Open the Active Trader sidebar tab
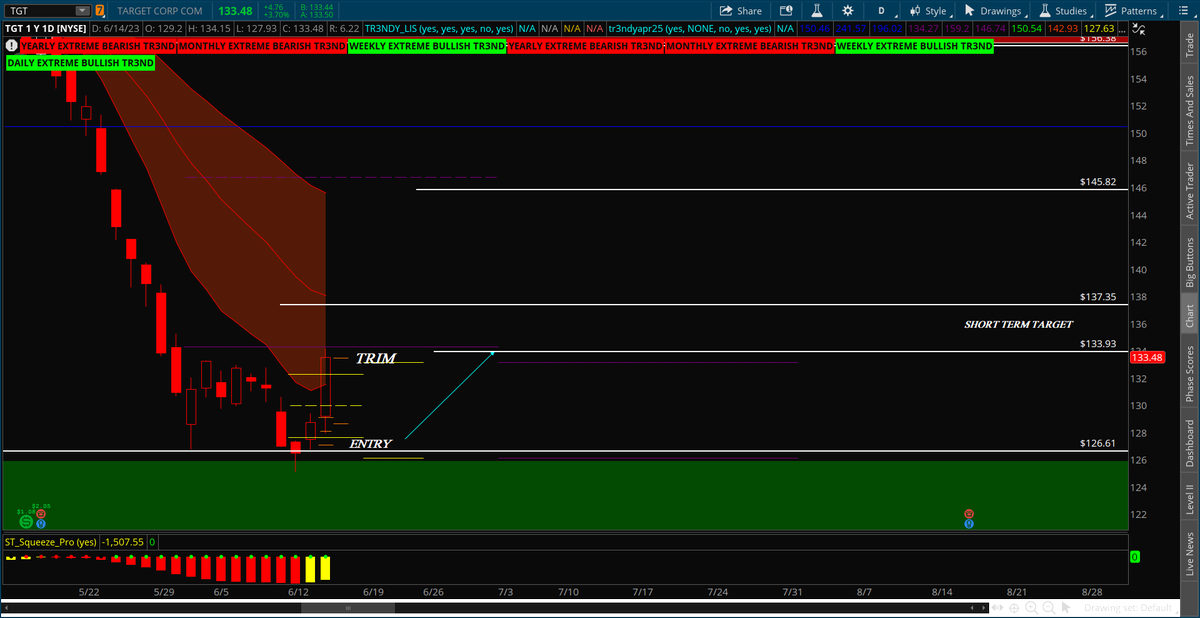The width and height of the screenshot is (1200, 618). [1190, 190]
